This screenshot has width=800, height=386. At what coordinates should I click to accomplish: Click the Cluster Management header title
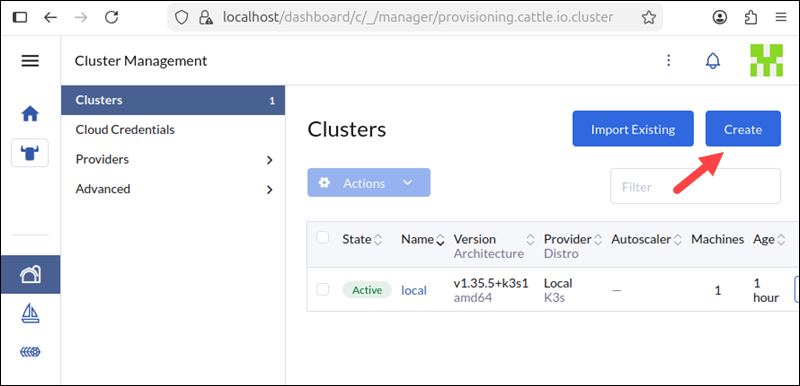[141, 61]
